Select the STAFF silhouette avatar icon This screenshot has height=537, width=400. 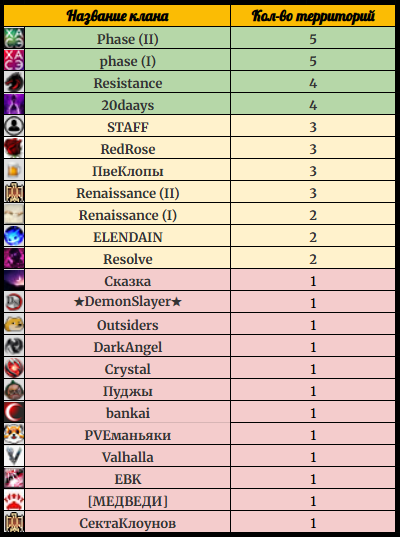pyautogui.click(x=14, y=126)
